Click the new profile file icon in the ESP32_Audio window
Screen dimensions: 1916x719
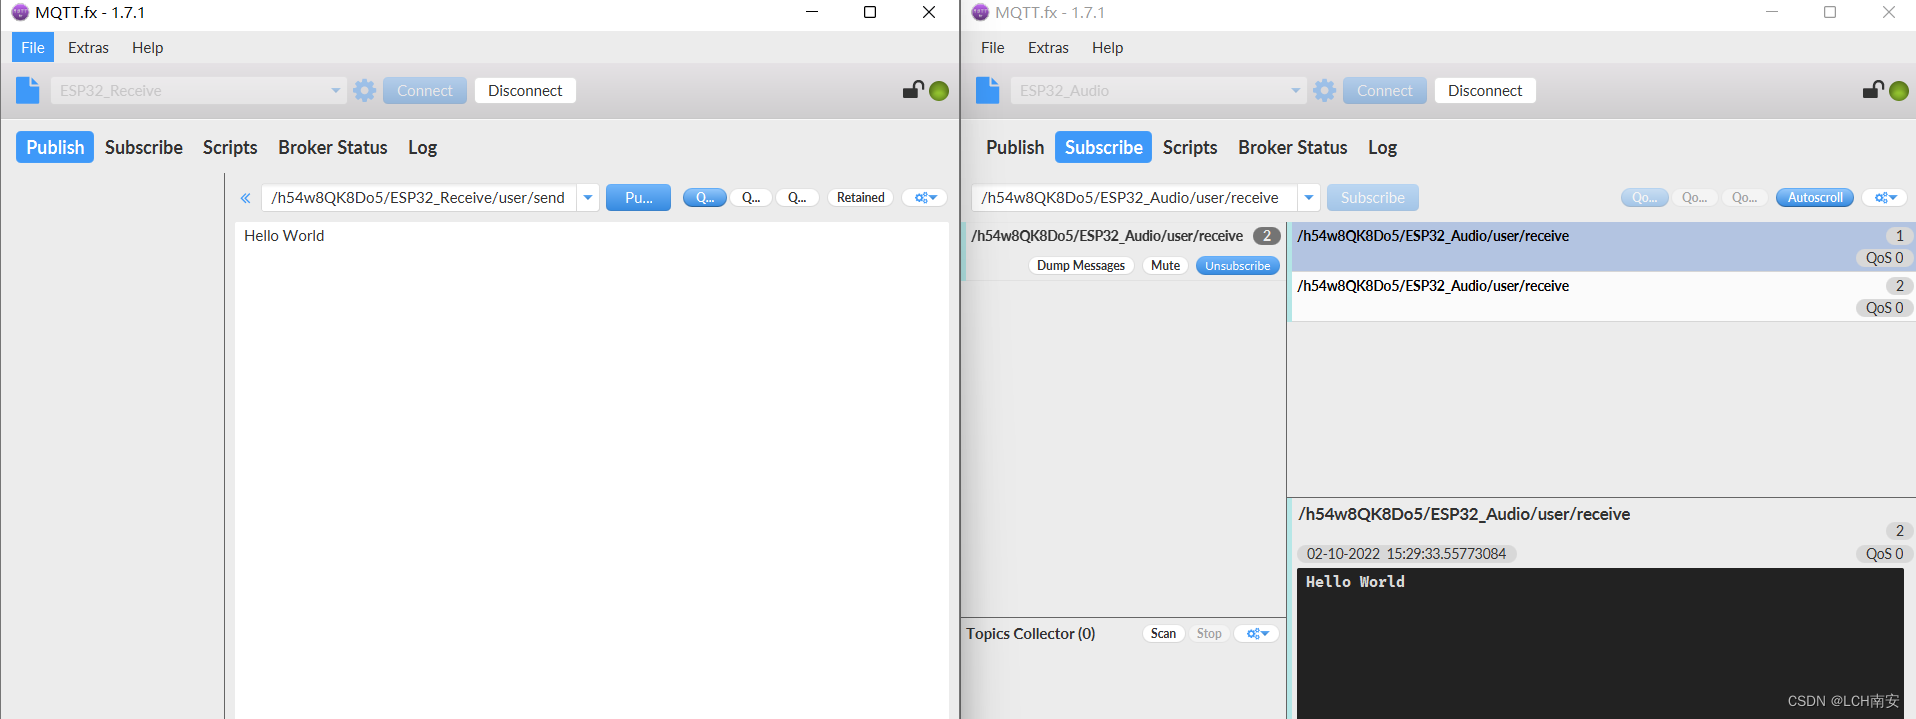(988, 90)
